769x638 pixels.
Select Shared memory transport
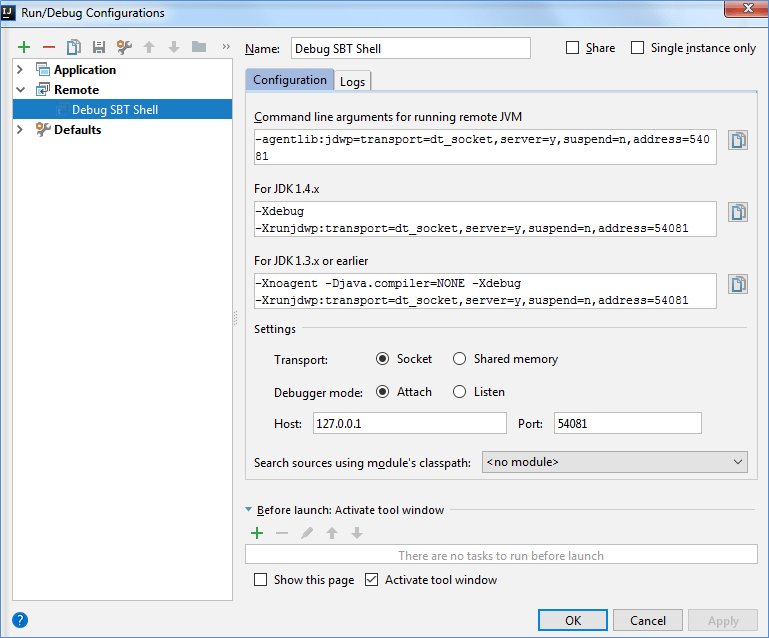(460, 359)
